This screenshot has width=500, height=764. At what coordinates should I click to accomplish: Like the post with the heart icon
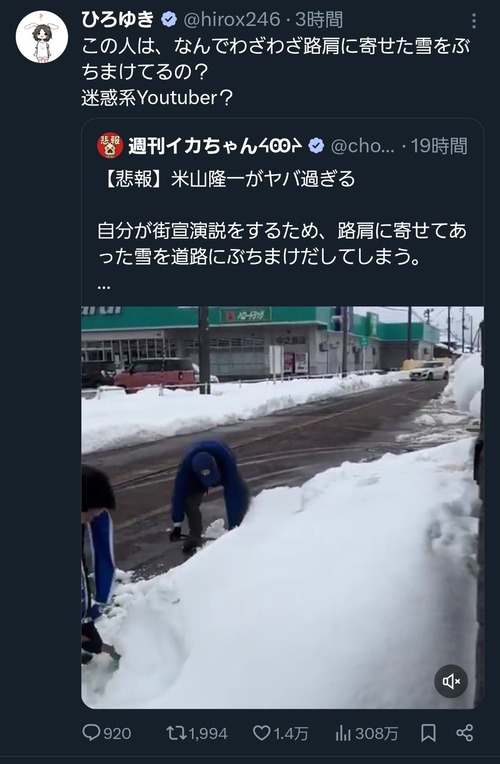[x=262, y=732]
